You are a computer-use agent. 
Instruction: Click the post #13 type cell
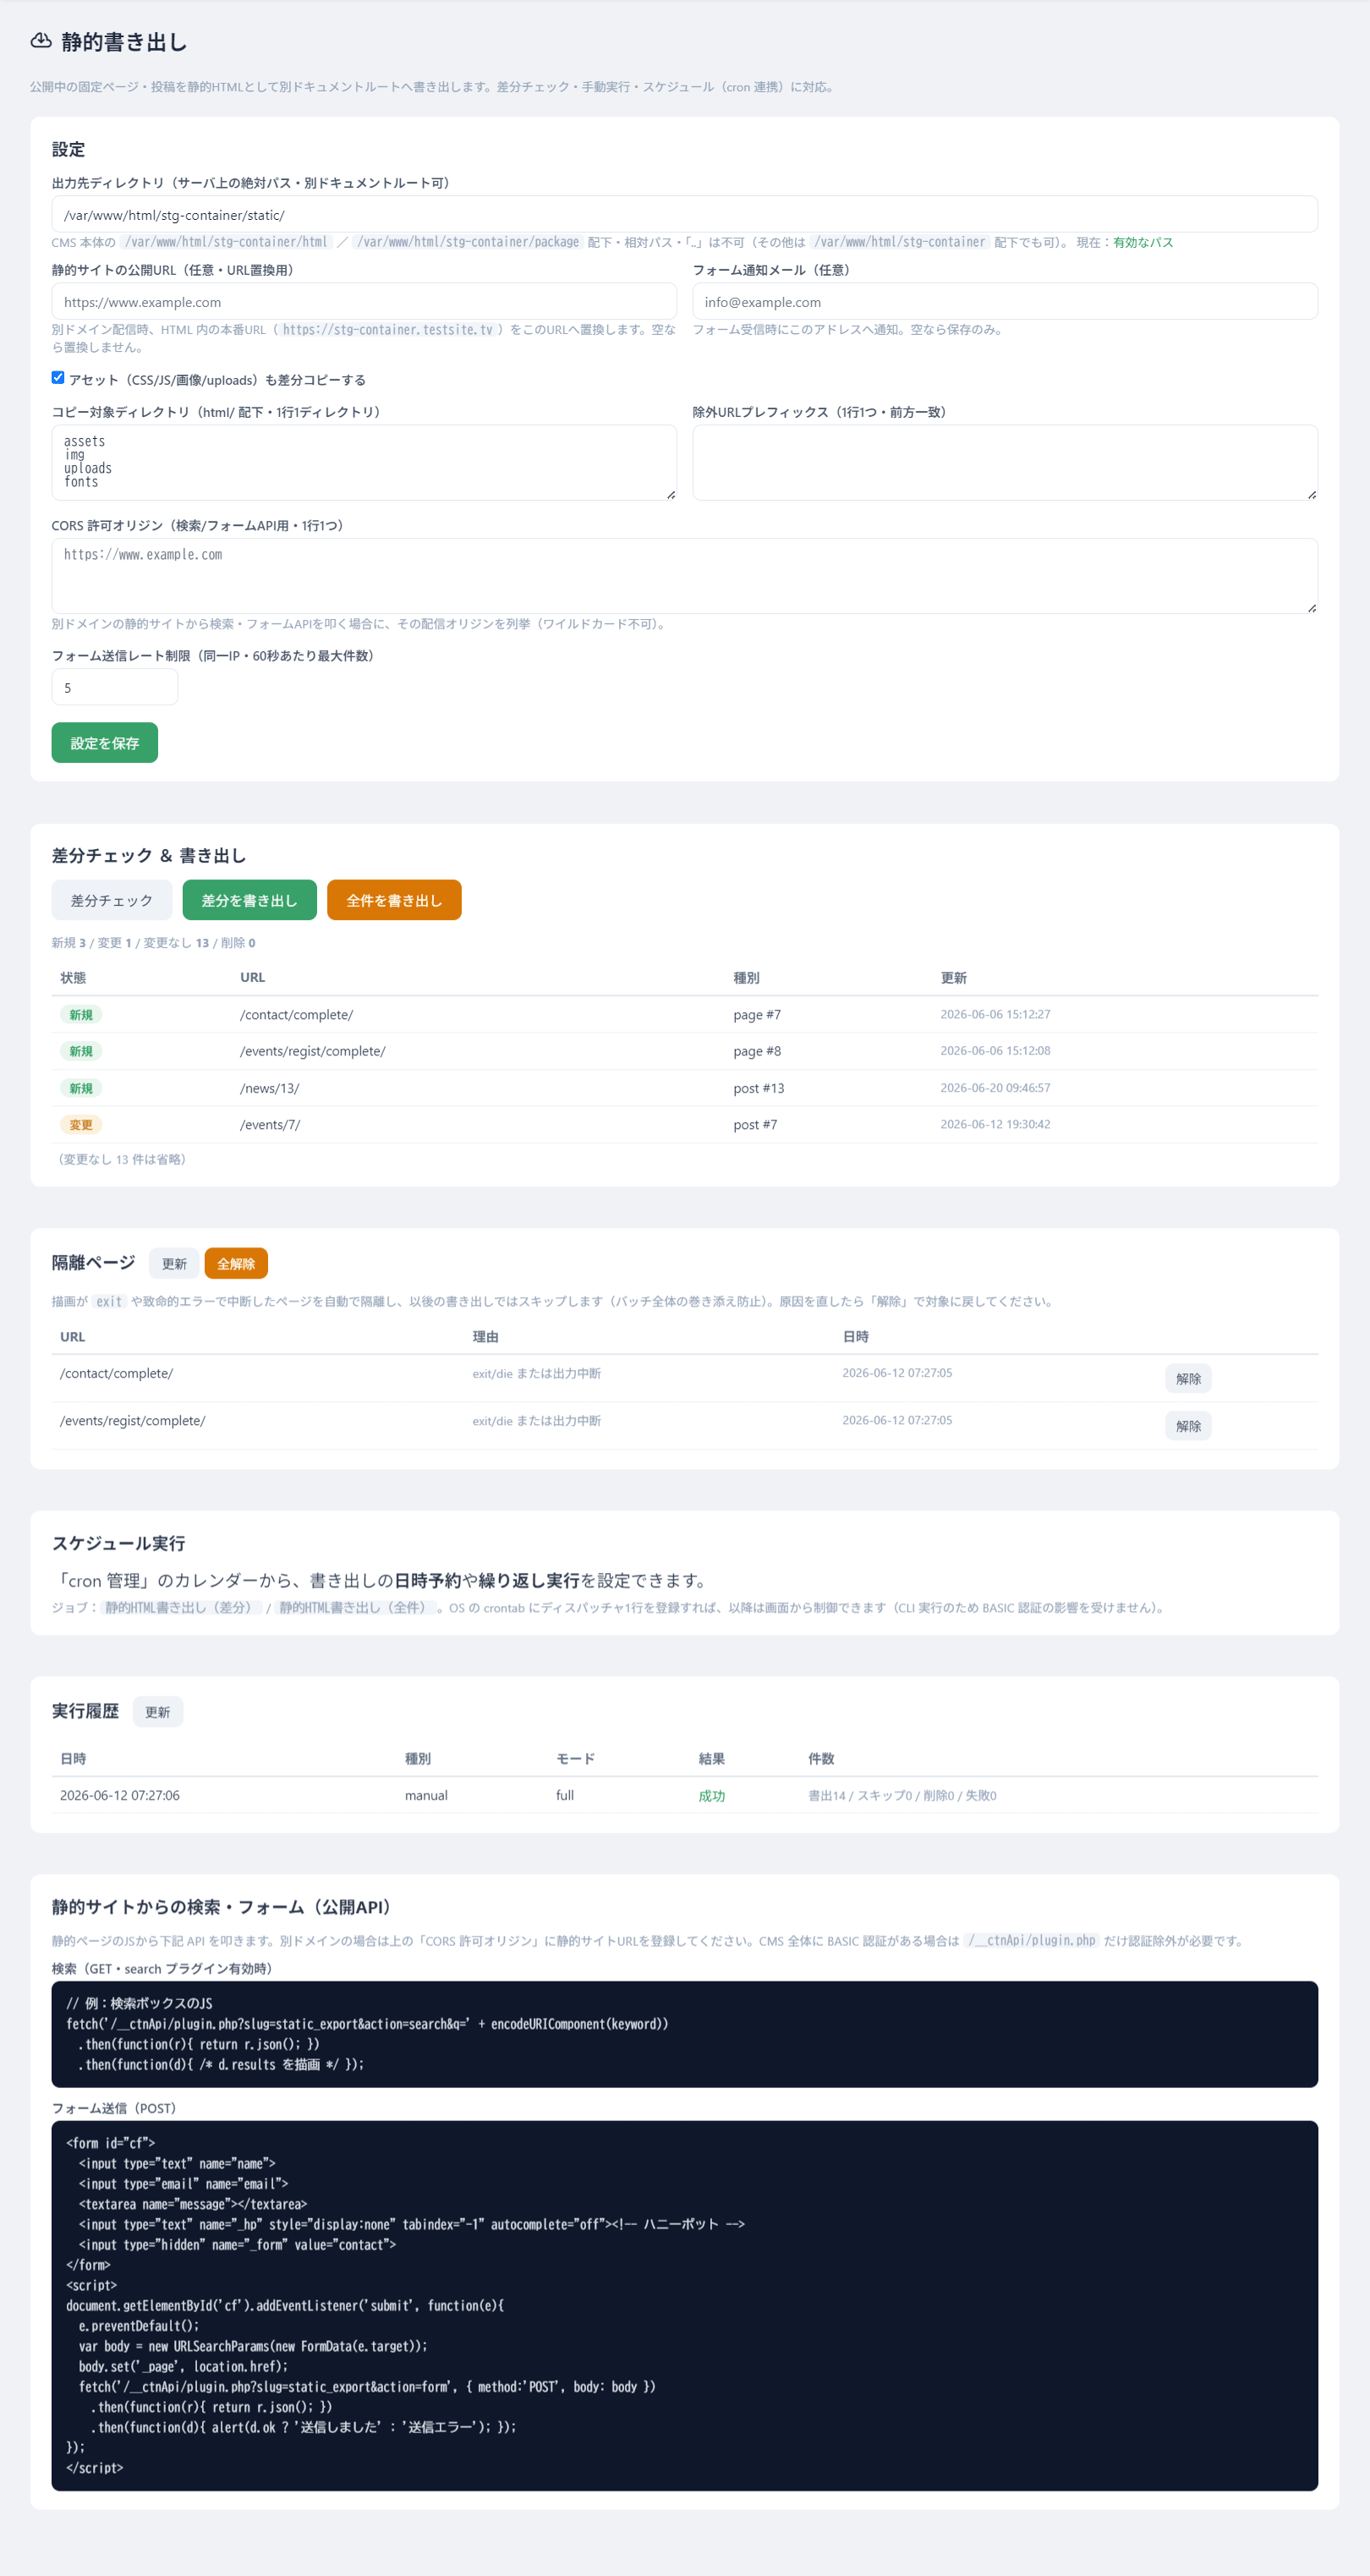tap(759, 1088)
